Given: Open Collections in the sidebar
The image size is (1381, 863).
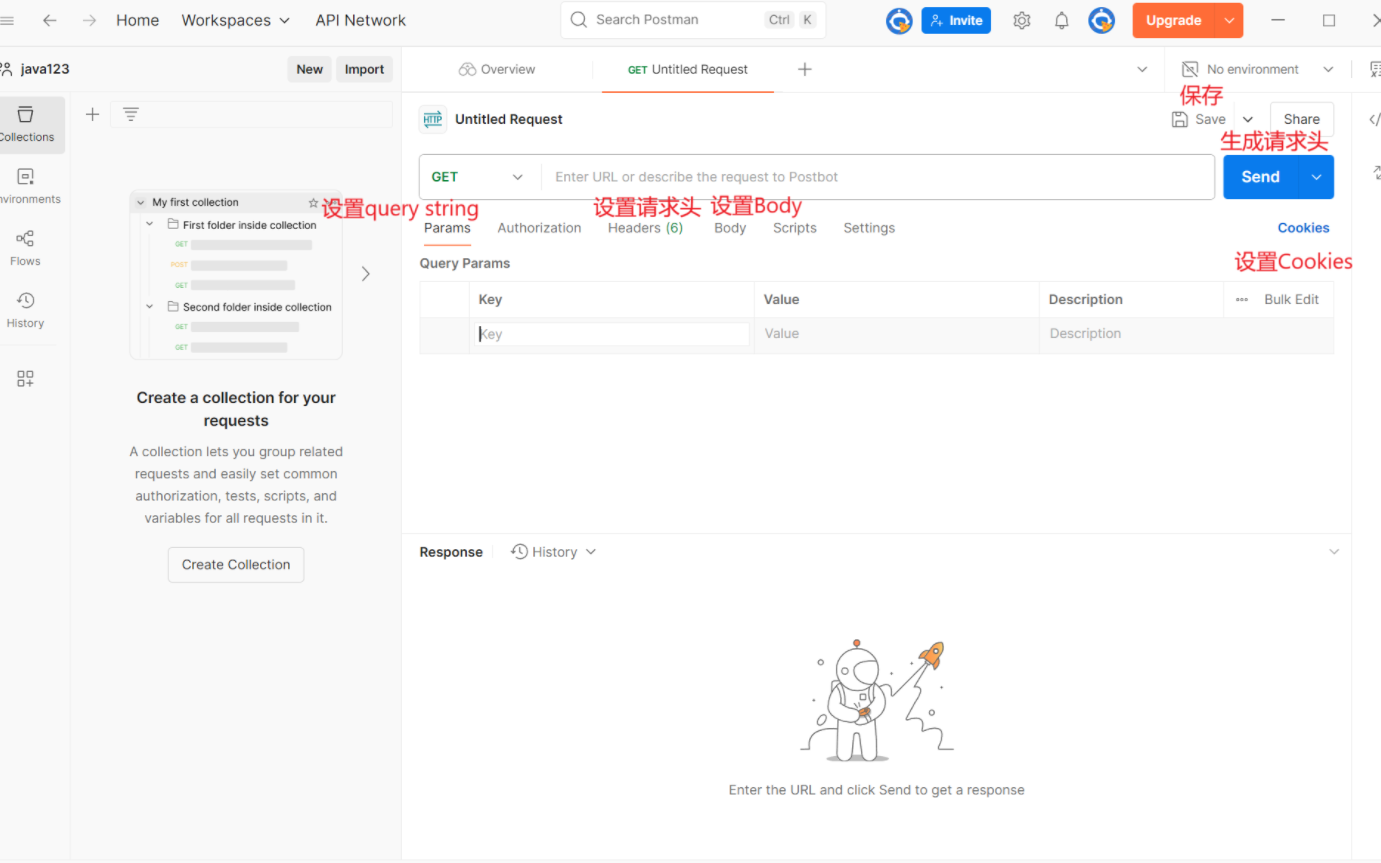Looking at the screenshot, I should coord(27,124).
